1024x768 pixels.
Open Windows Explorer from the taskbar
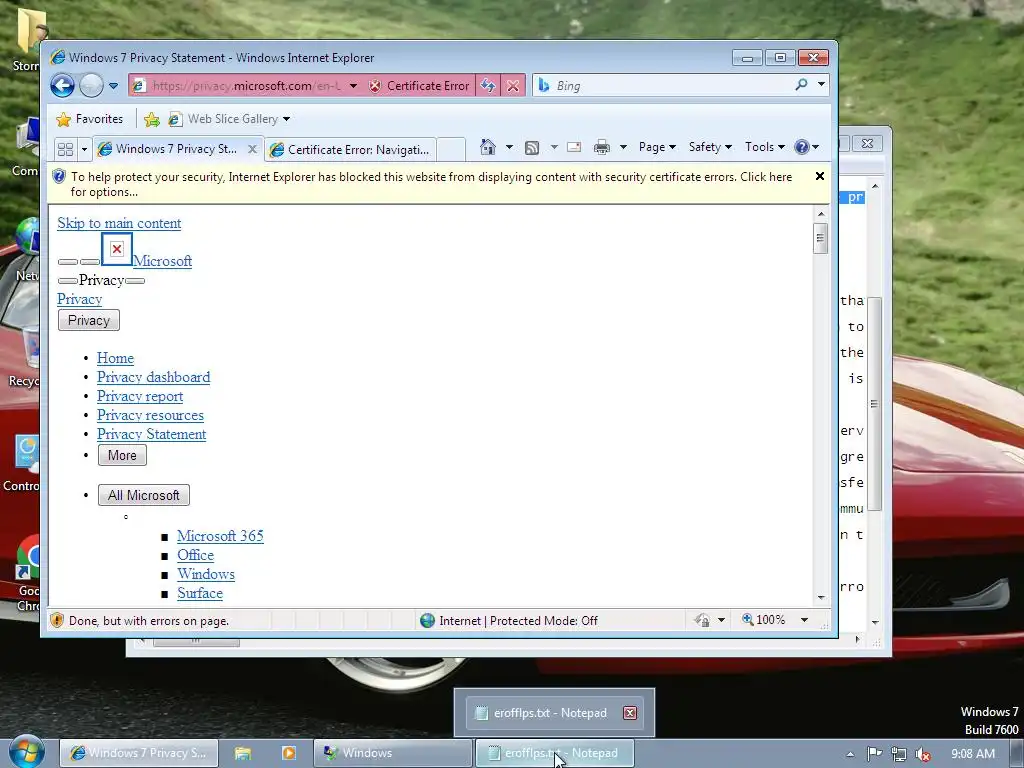click(243, 753)
